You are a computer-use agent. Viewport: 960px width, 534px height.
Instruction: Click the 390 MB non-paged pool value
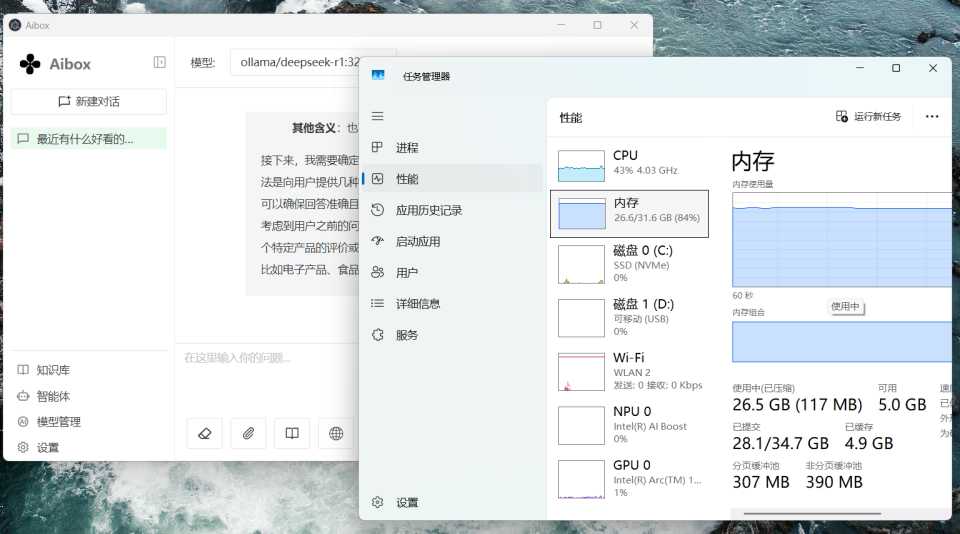pos(834,483)
